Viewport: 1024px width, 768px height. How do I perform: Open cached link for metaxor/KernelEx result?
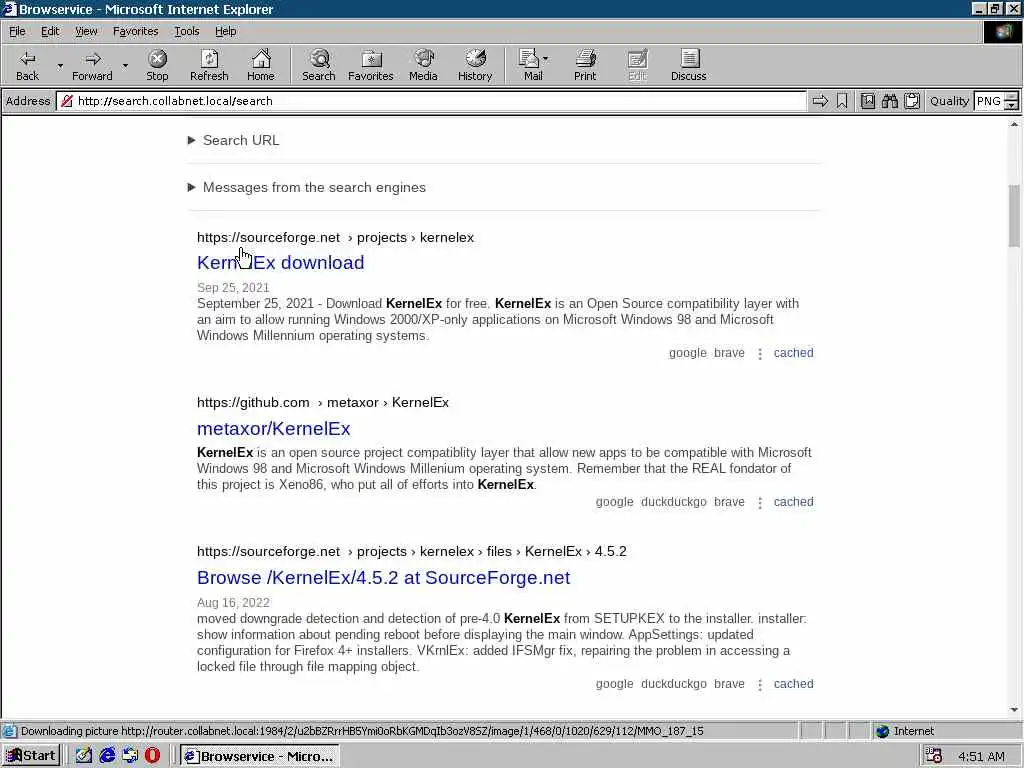coord(793,502)
